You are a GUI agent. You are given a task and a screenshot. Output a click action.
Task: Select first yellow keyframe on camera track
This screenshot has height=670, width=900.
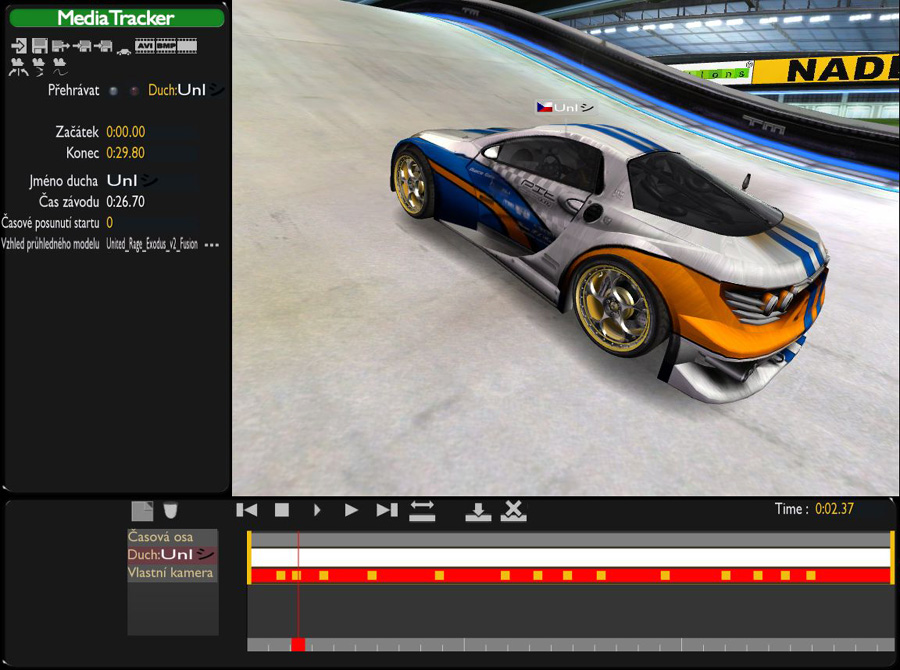coord(281,575)
